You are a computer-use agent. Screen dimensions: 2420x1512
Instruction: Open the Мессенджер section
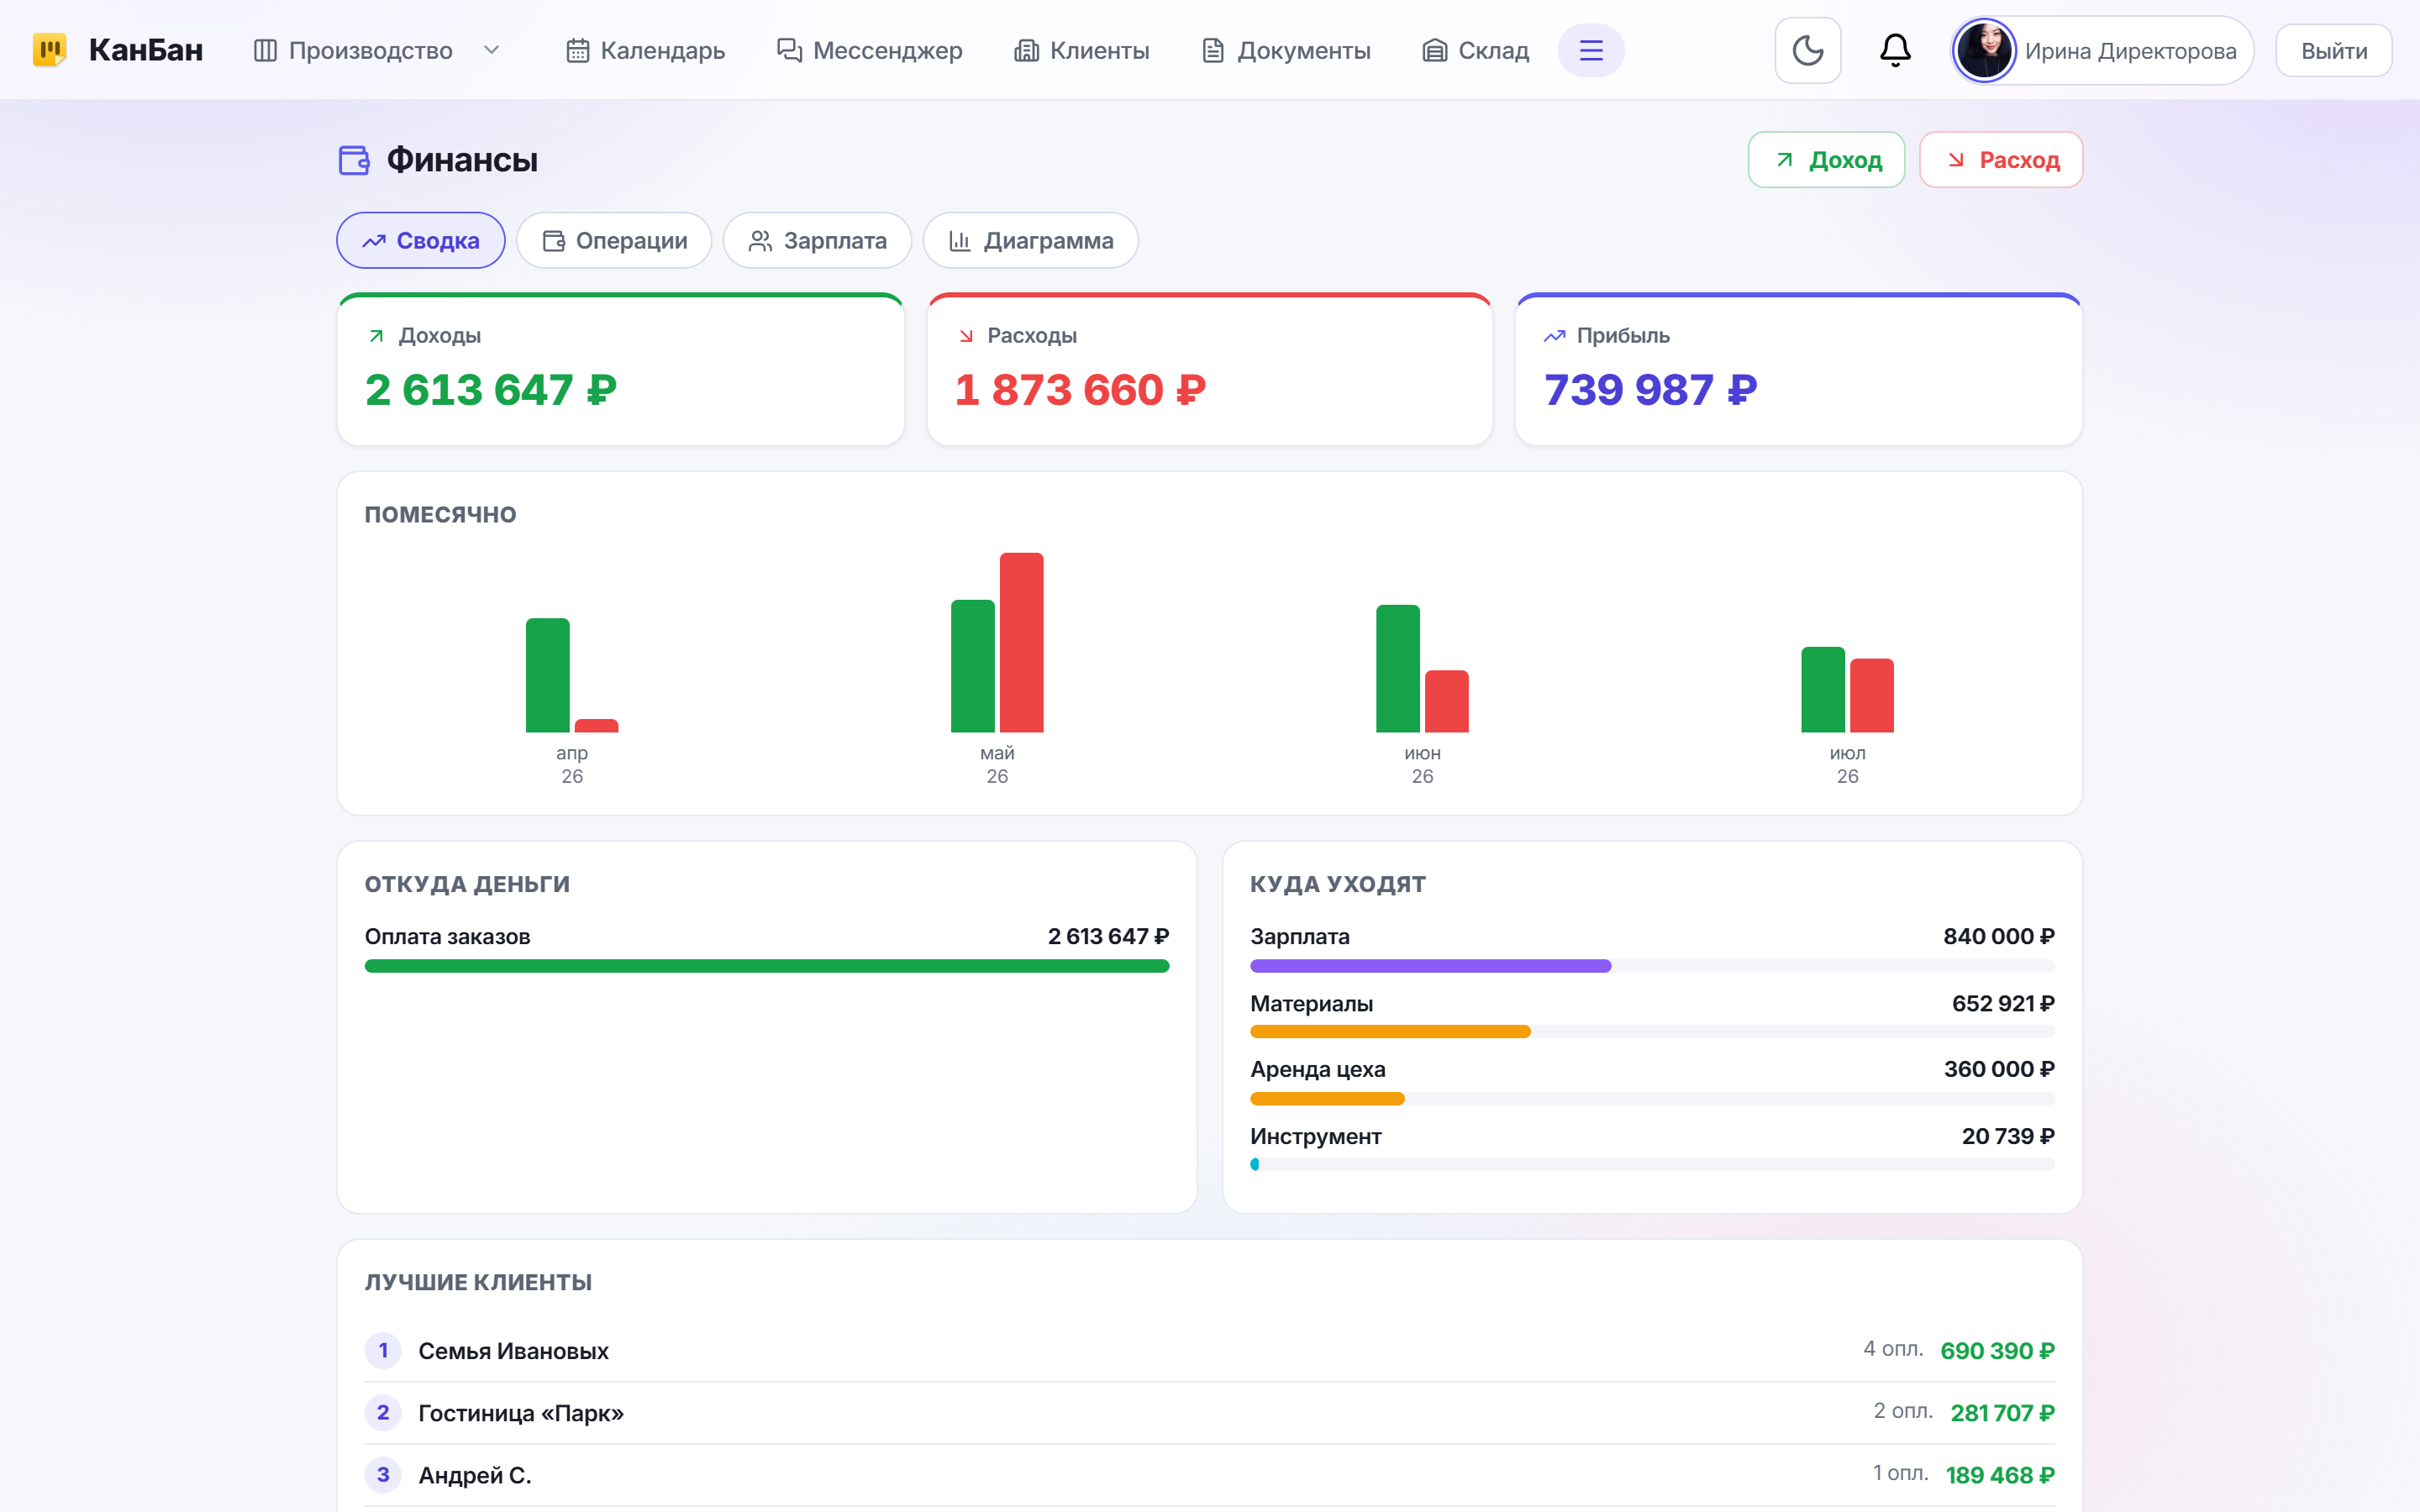click(x=869, y=50)
